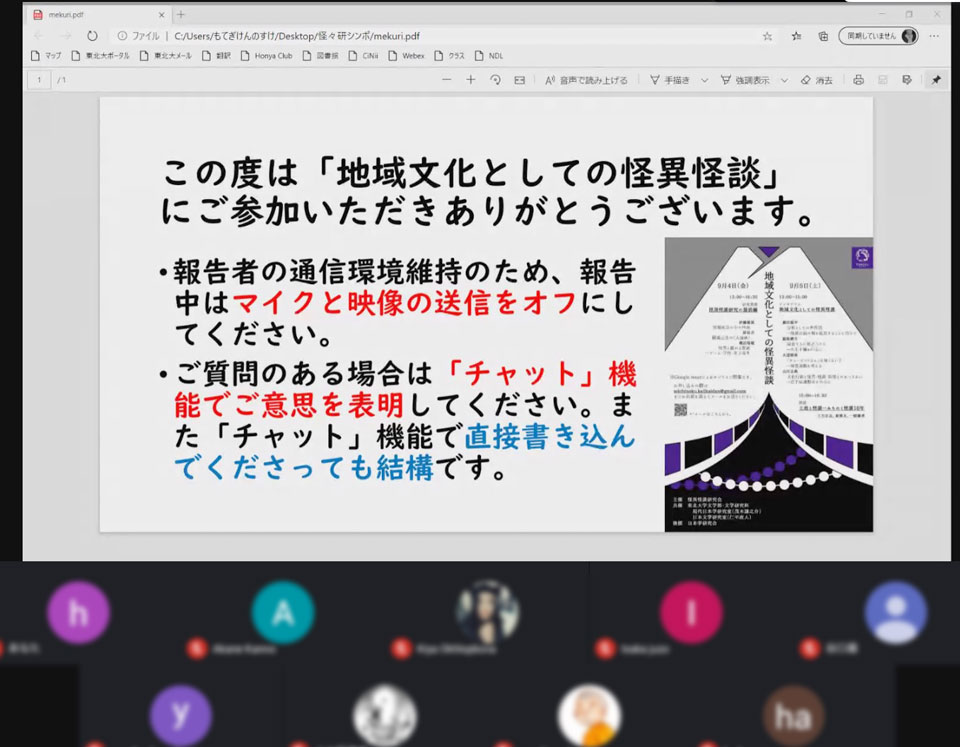Open the 東北大メール bookmark
Screen dimensions: 960x747
(x=165, y=56)
